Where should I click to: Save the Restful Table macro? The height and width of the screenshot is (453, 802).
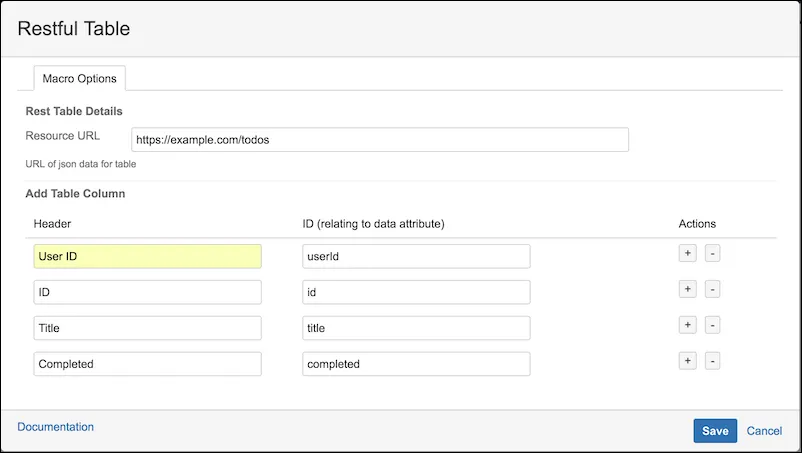715,431
